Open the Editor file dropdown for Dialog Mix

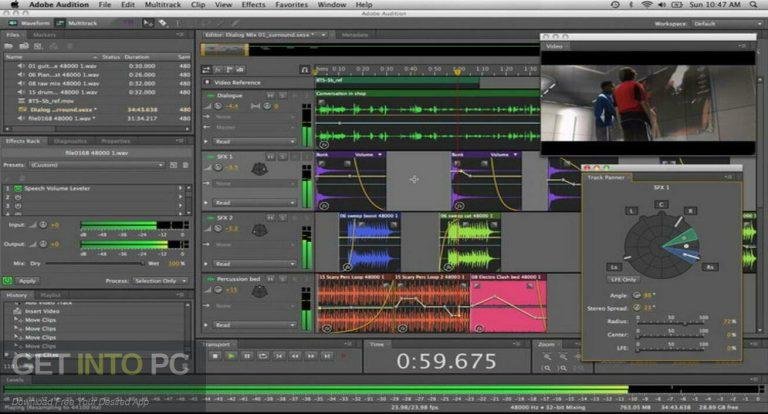pos(323,35)
